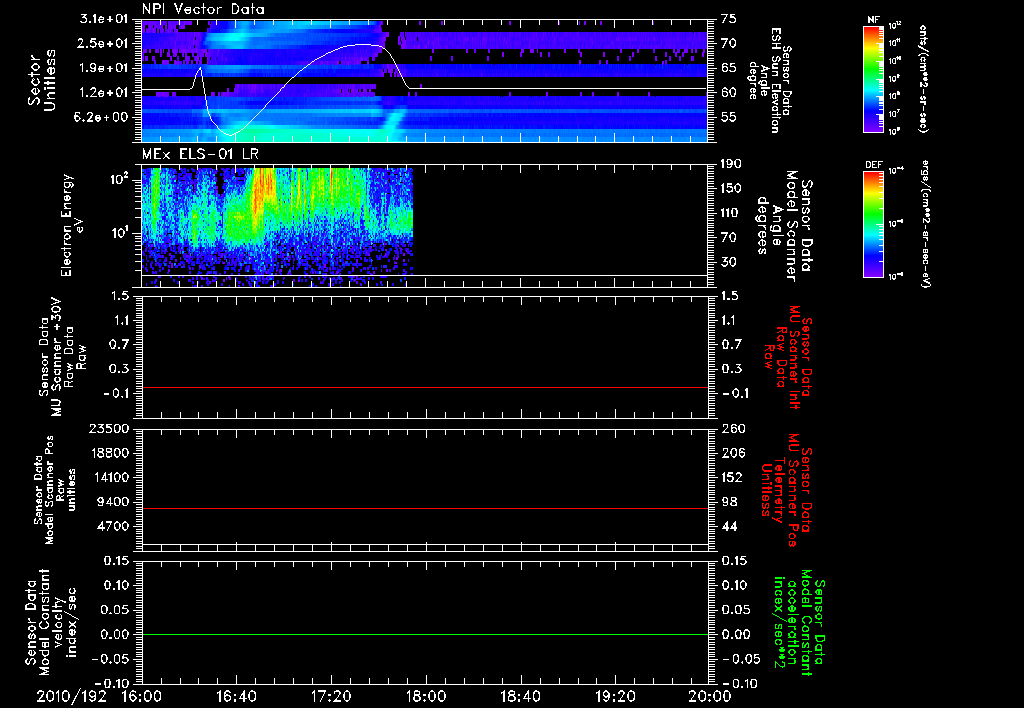
Task: Click the red line in the MU Scanner +30V panel
Action: (425, 387)
